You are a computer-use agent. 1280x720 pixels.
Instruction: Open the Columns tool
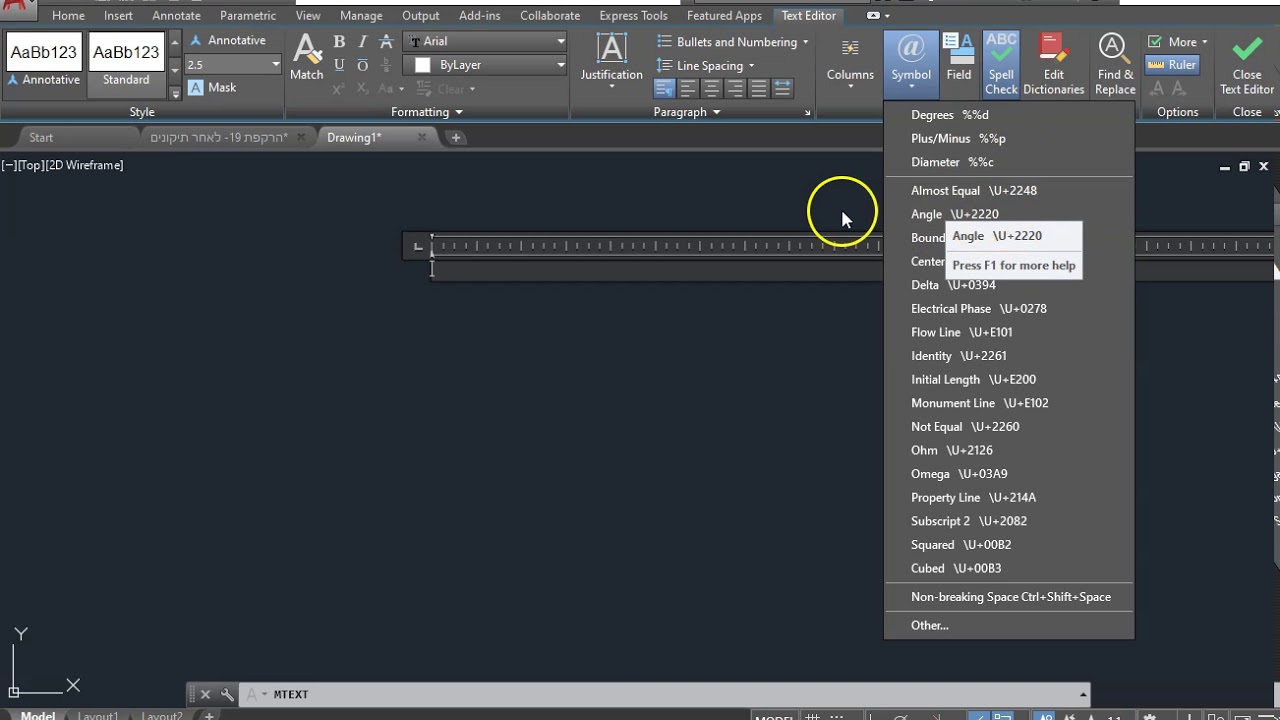click(850, 60)
